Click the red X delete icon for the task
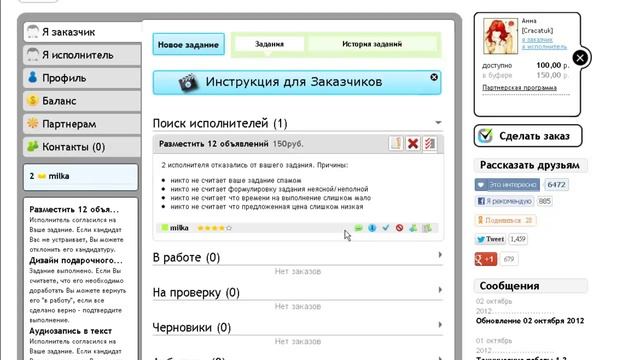Screen dimensions: 640x360 pos(413,143)
